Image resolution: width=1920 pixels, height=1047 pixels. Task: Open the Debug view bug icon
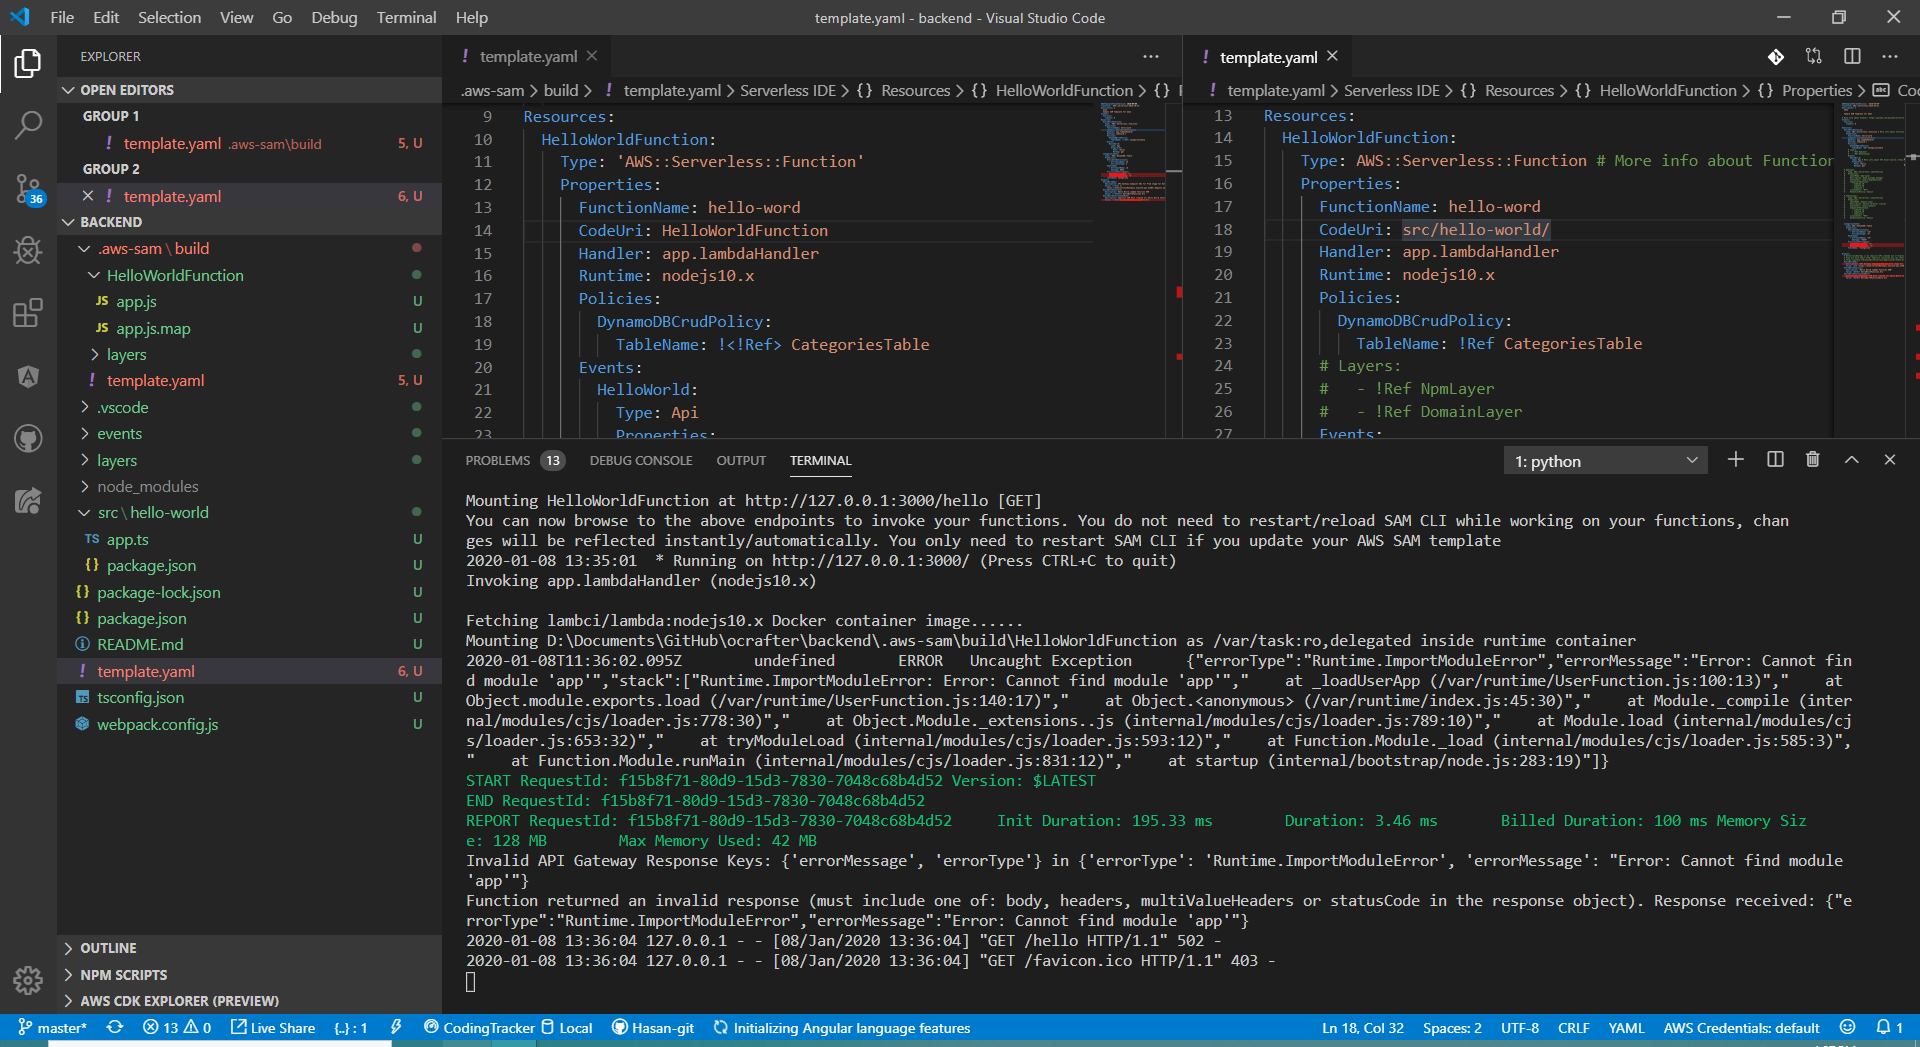point(28,250)
